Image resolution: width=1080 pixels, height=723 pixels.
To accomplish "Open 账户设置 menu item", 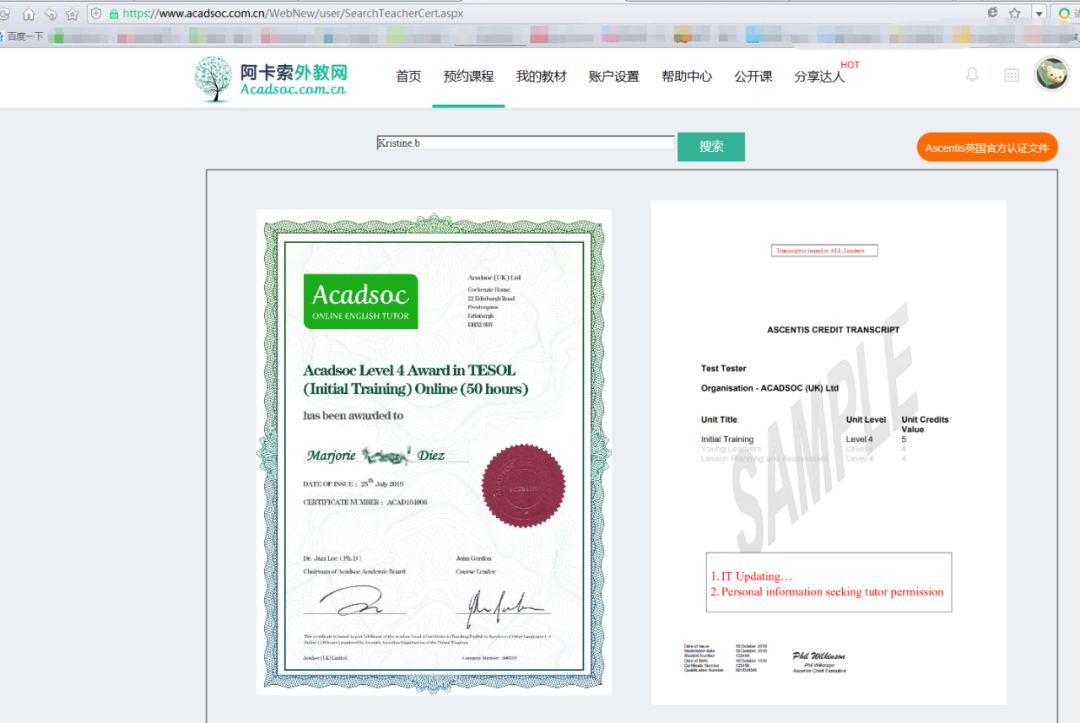I will (x=614, y=76).
